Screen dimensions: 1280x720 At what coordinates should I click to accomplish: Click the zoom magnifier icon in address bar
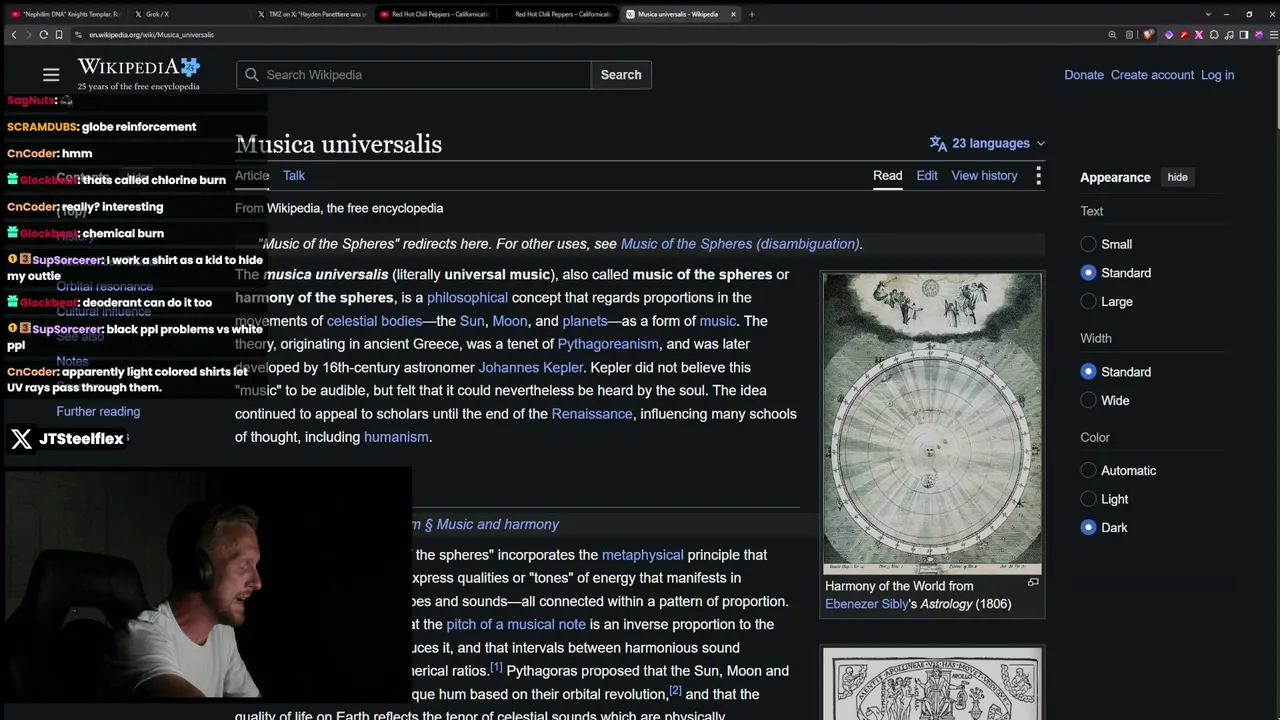[x=1112, y=34]
